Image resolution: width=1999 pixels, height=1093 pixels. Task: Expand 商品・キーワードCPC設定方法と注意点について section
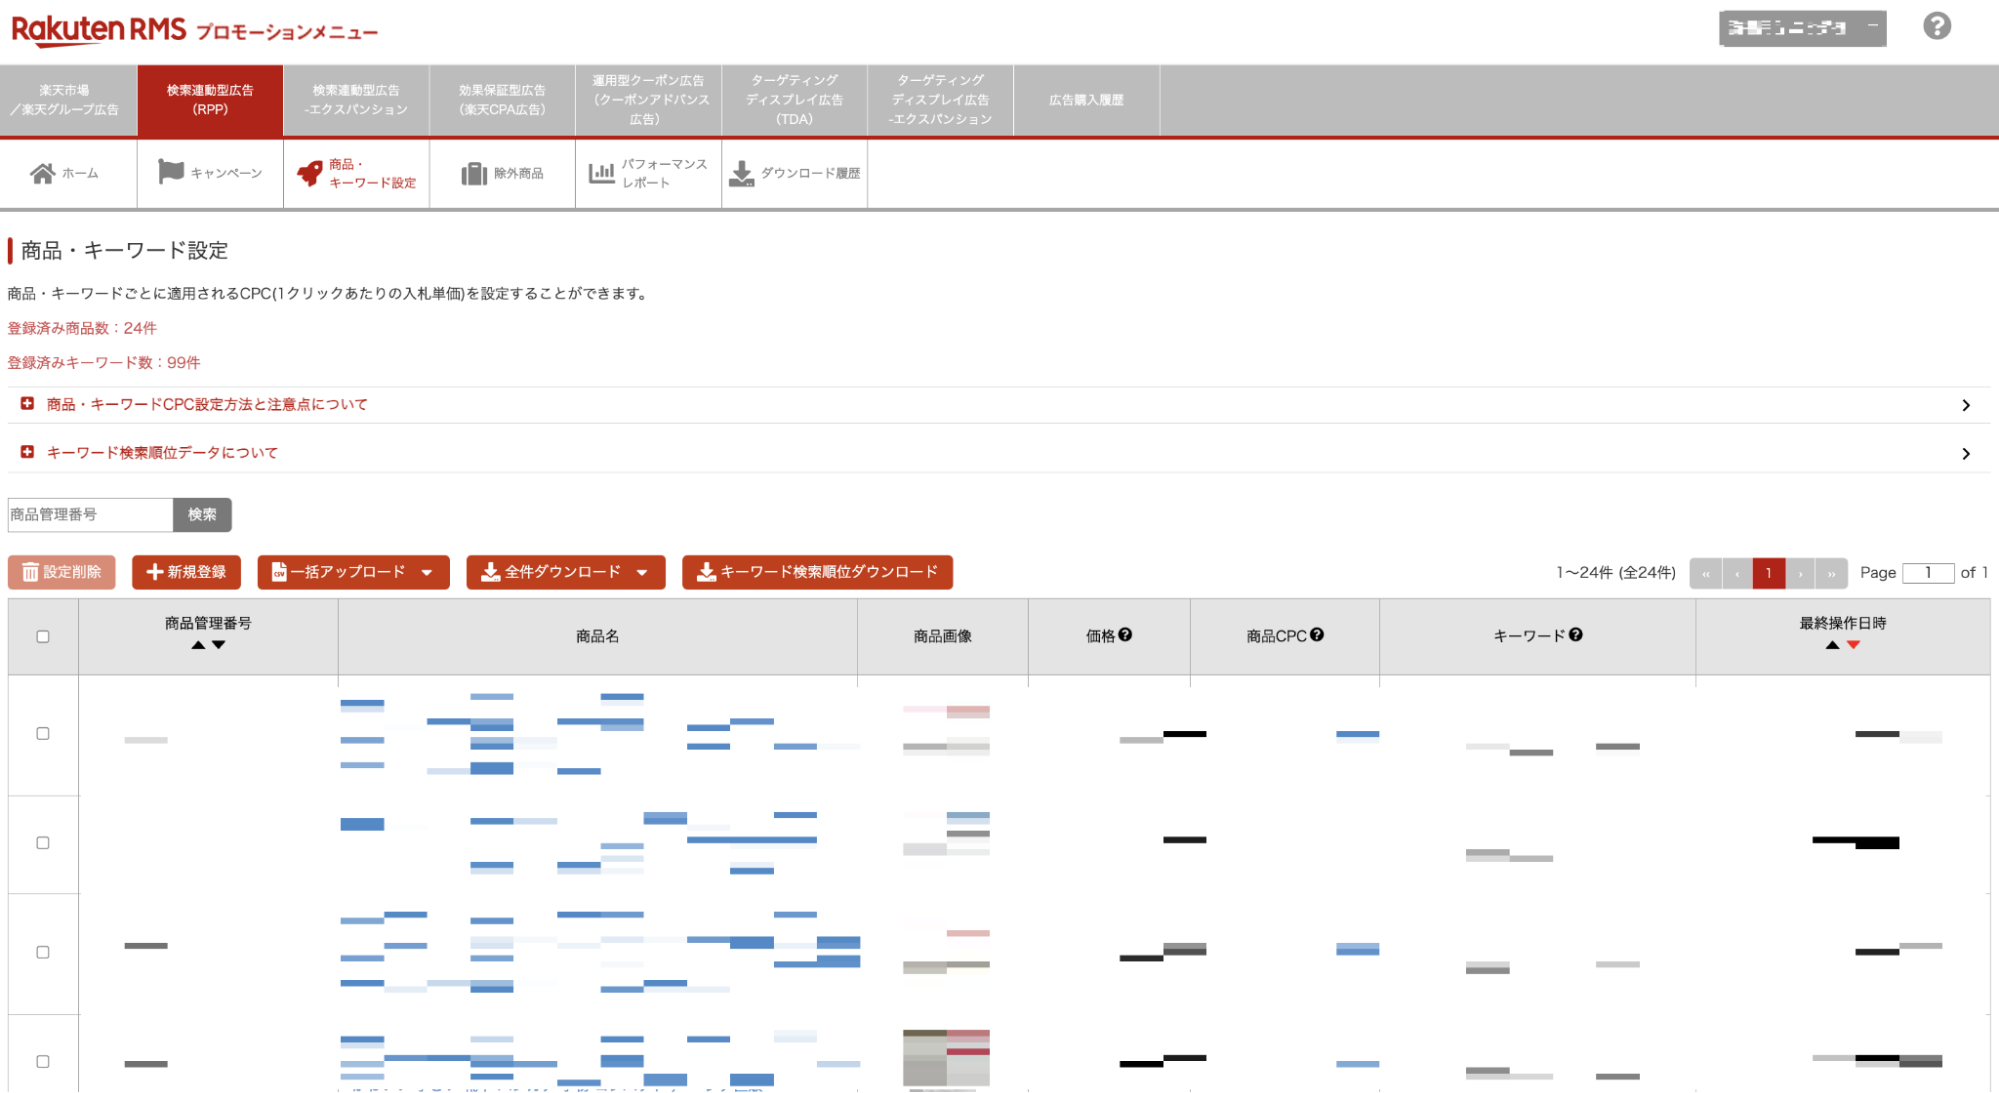[207, 404]
